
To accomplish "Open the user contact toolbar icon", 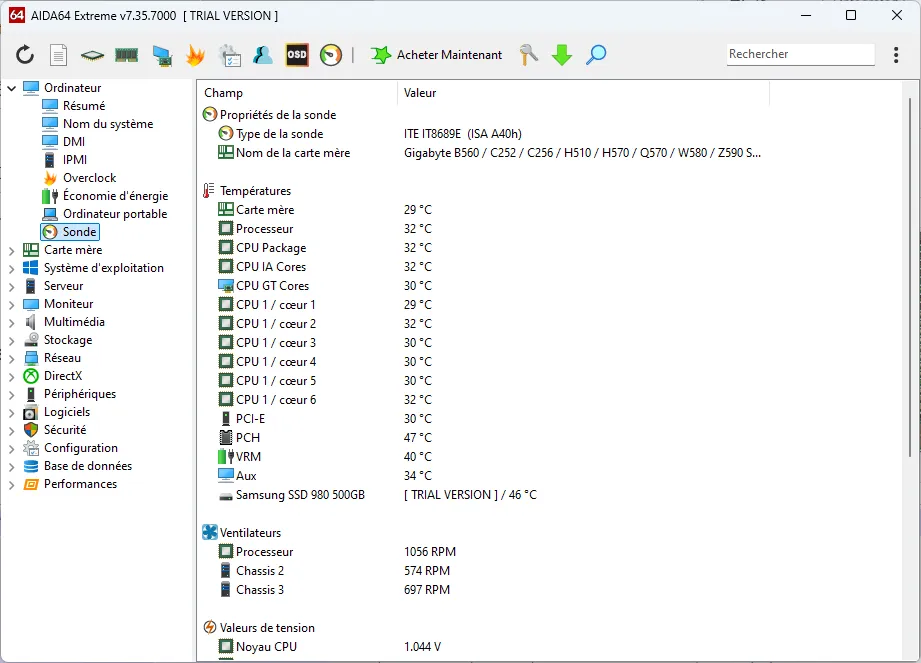I will [263, 55].
